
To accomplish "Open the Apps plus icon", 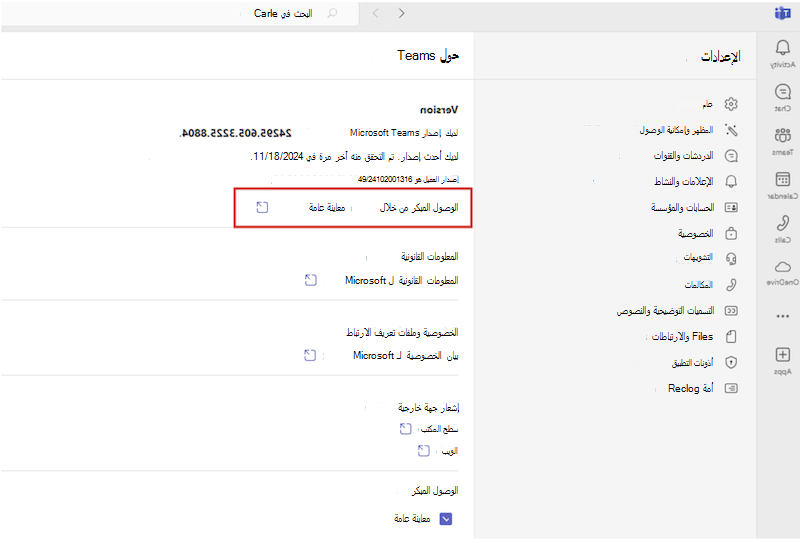I will 783,355.
